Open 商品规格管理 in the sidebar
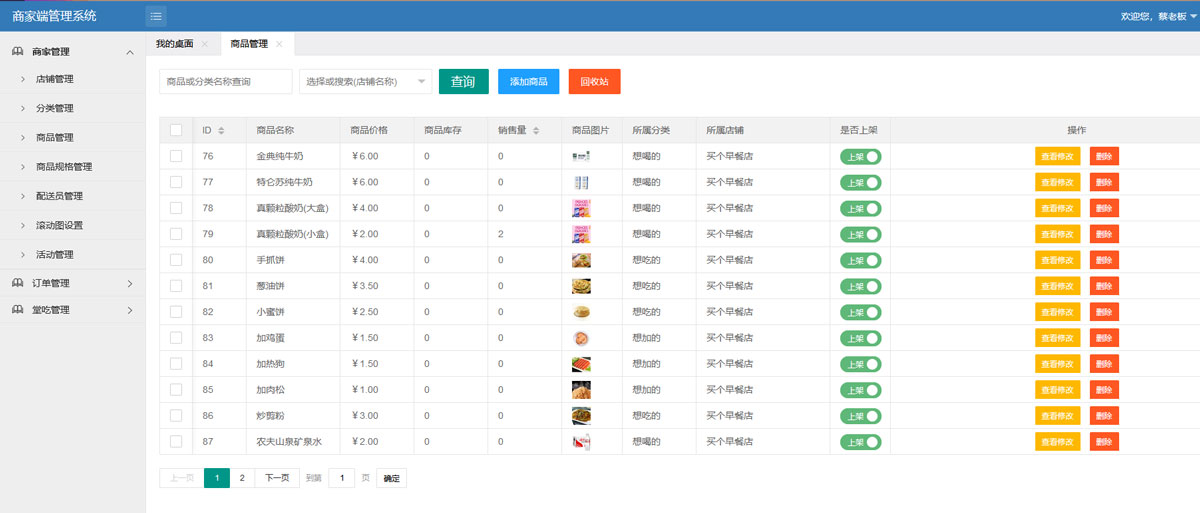 click(64, 167)
